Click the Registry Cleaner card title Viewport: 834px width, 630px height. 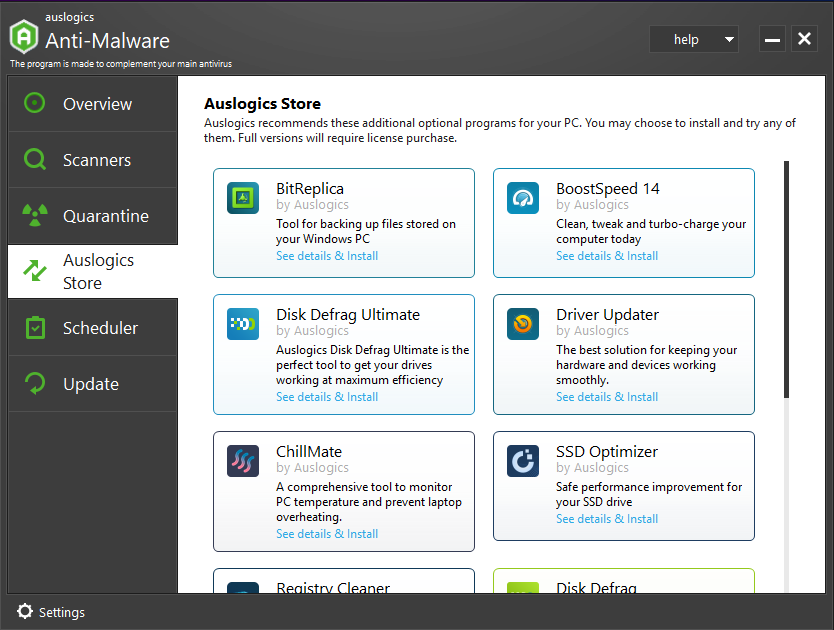coord(333,587)
